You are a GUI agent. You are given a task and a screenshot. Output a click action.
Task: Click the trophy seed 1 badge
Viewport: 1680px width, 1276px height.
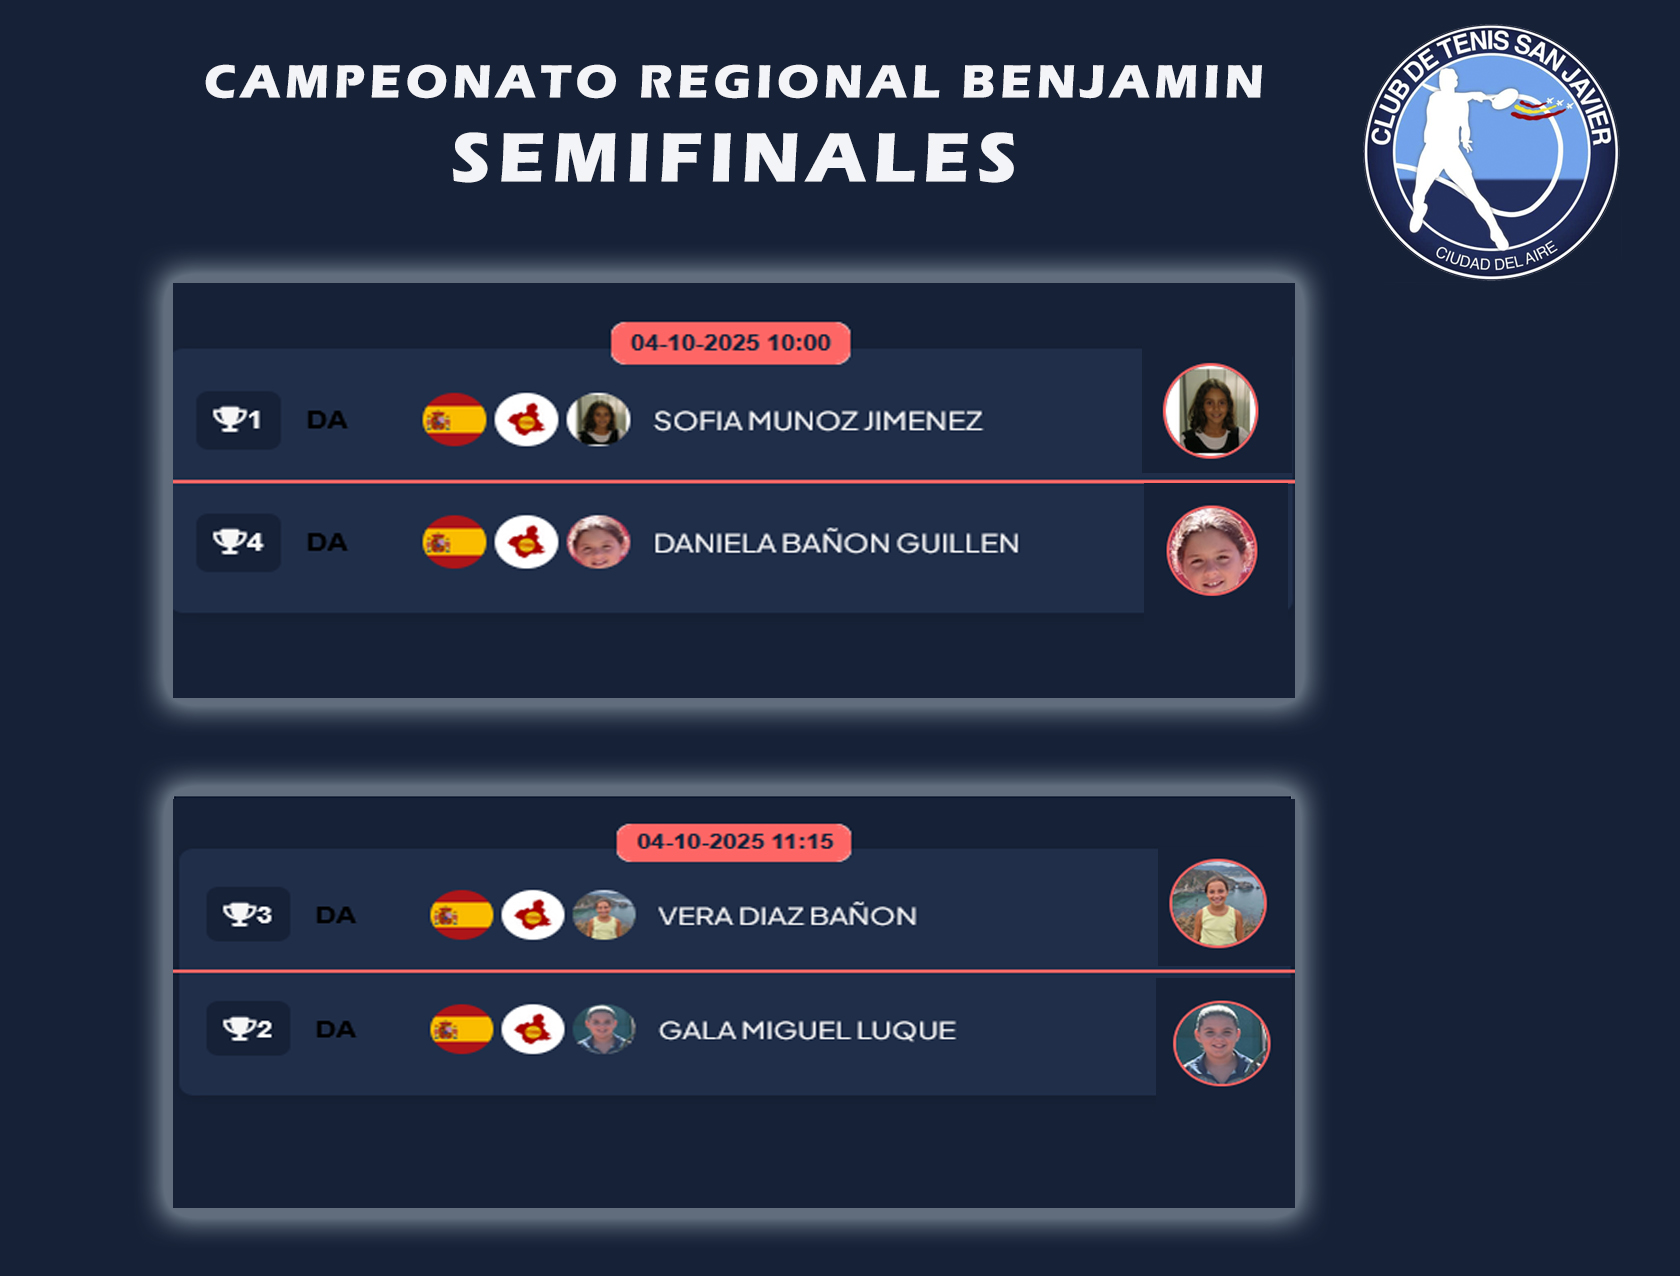point(238,420)
